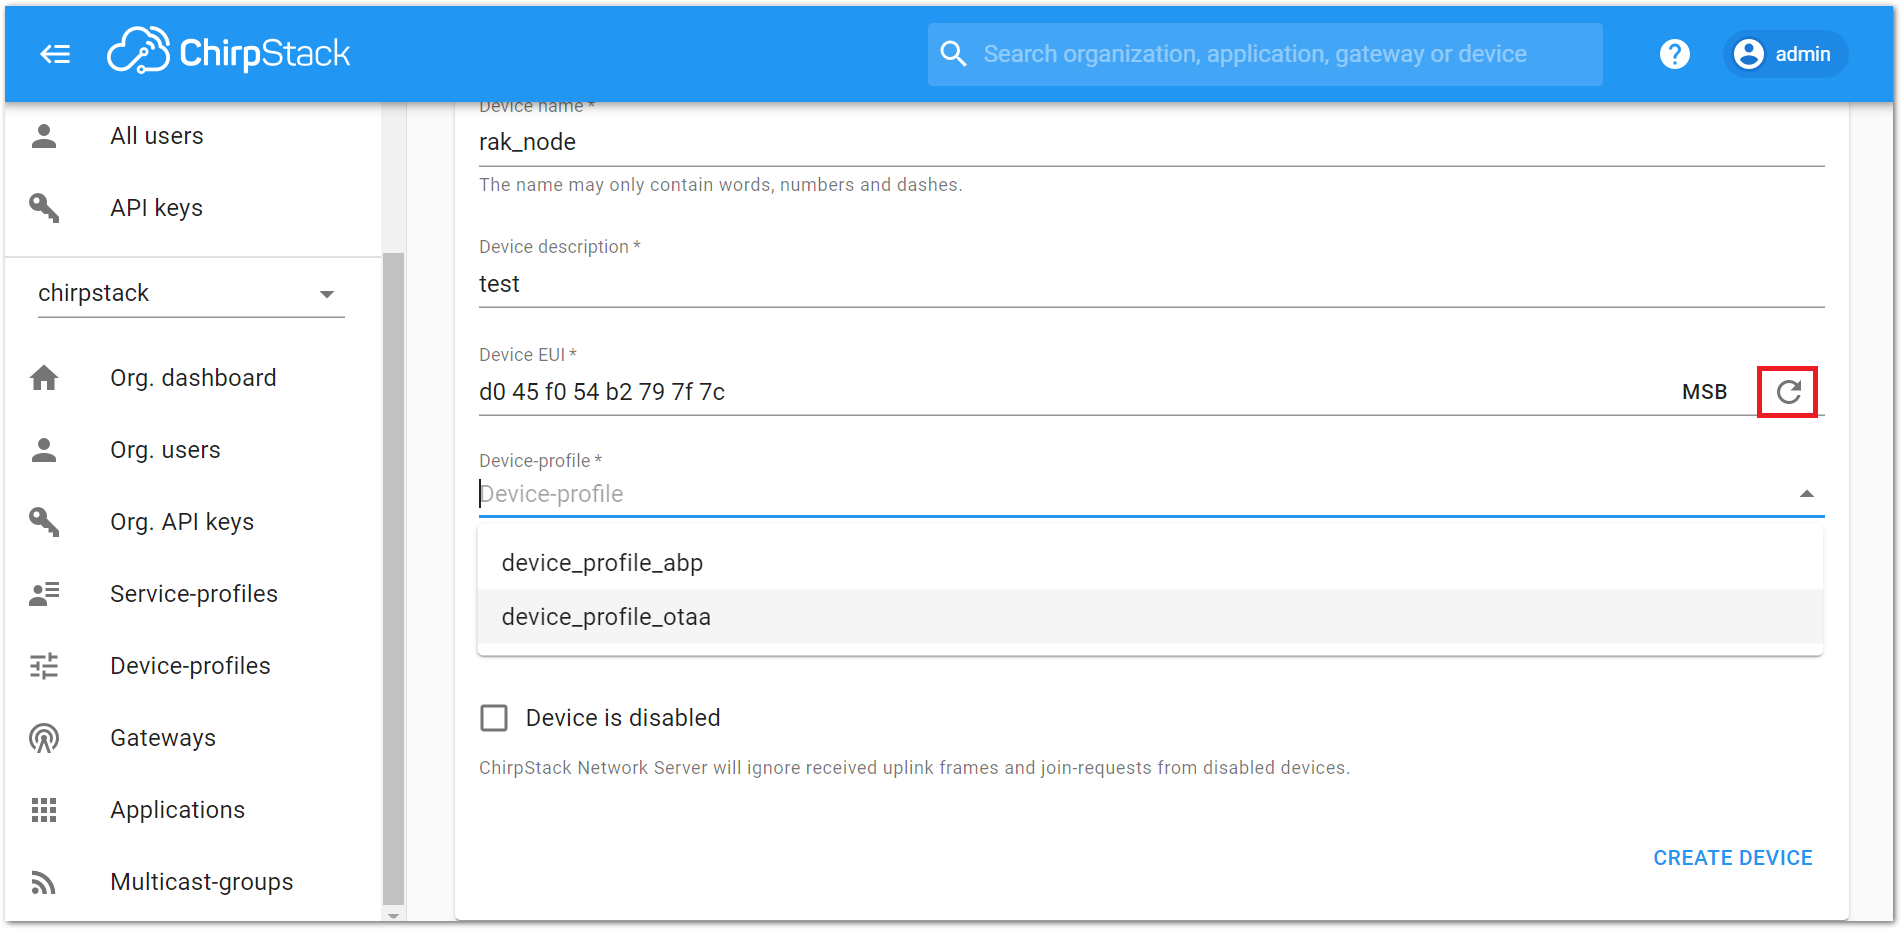Click the regenerate Device EUI icon
1902x930 pixels.
click(1788, 392)
